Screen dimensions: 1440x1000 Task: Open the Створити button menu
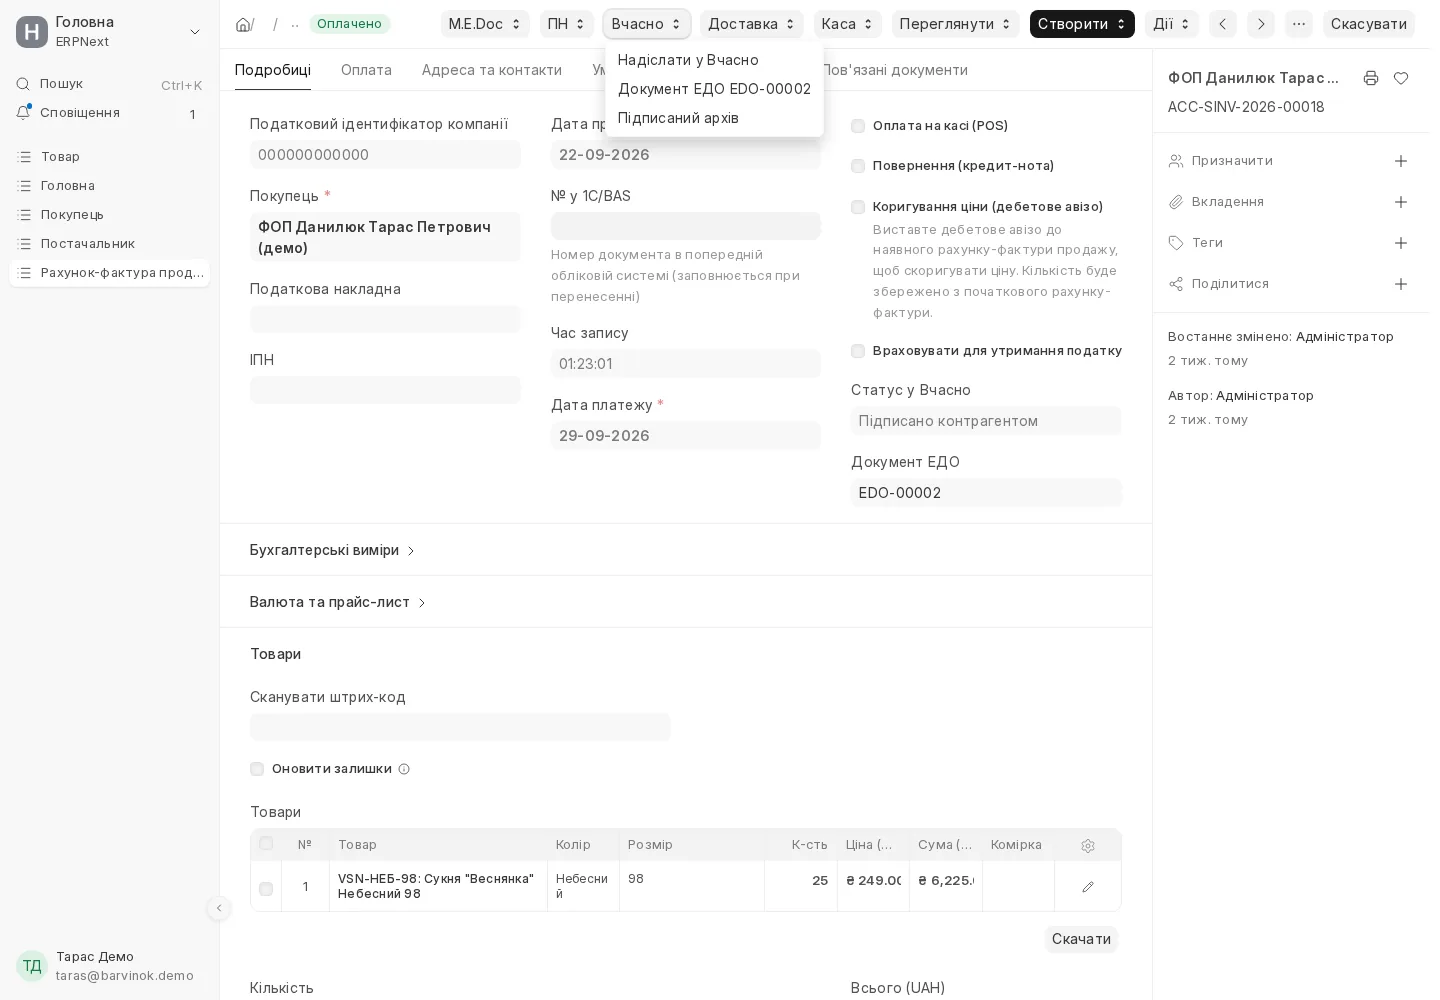[1082, 24]
